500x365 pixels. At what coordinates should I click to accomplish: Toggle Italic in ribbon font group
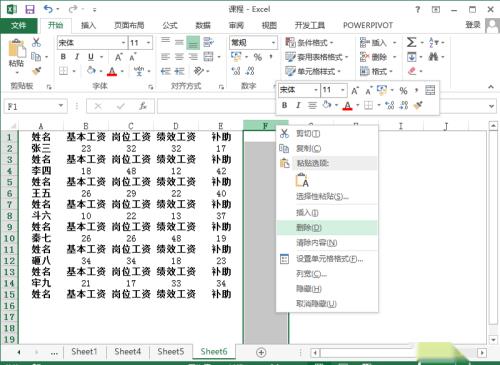pyautogui.click(x=77, y=57)
